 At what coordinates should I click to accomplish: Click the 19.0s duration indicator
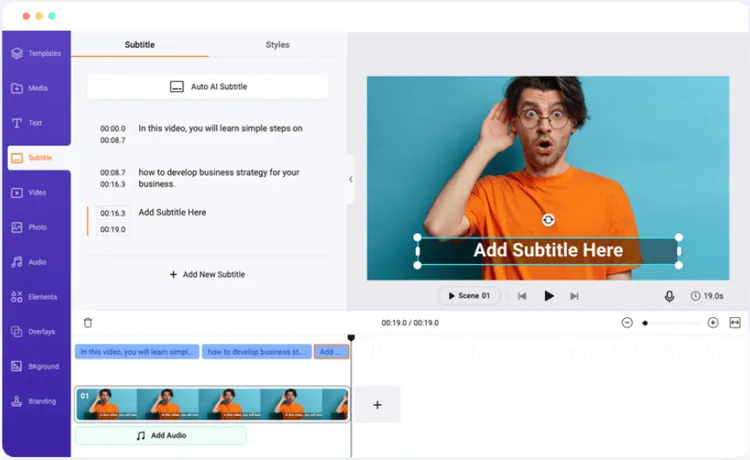click(x=707, y=296)
